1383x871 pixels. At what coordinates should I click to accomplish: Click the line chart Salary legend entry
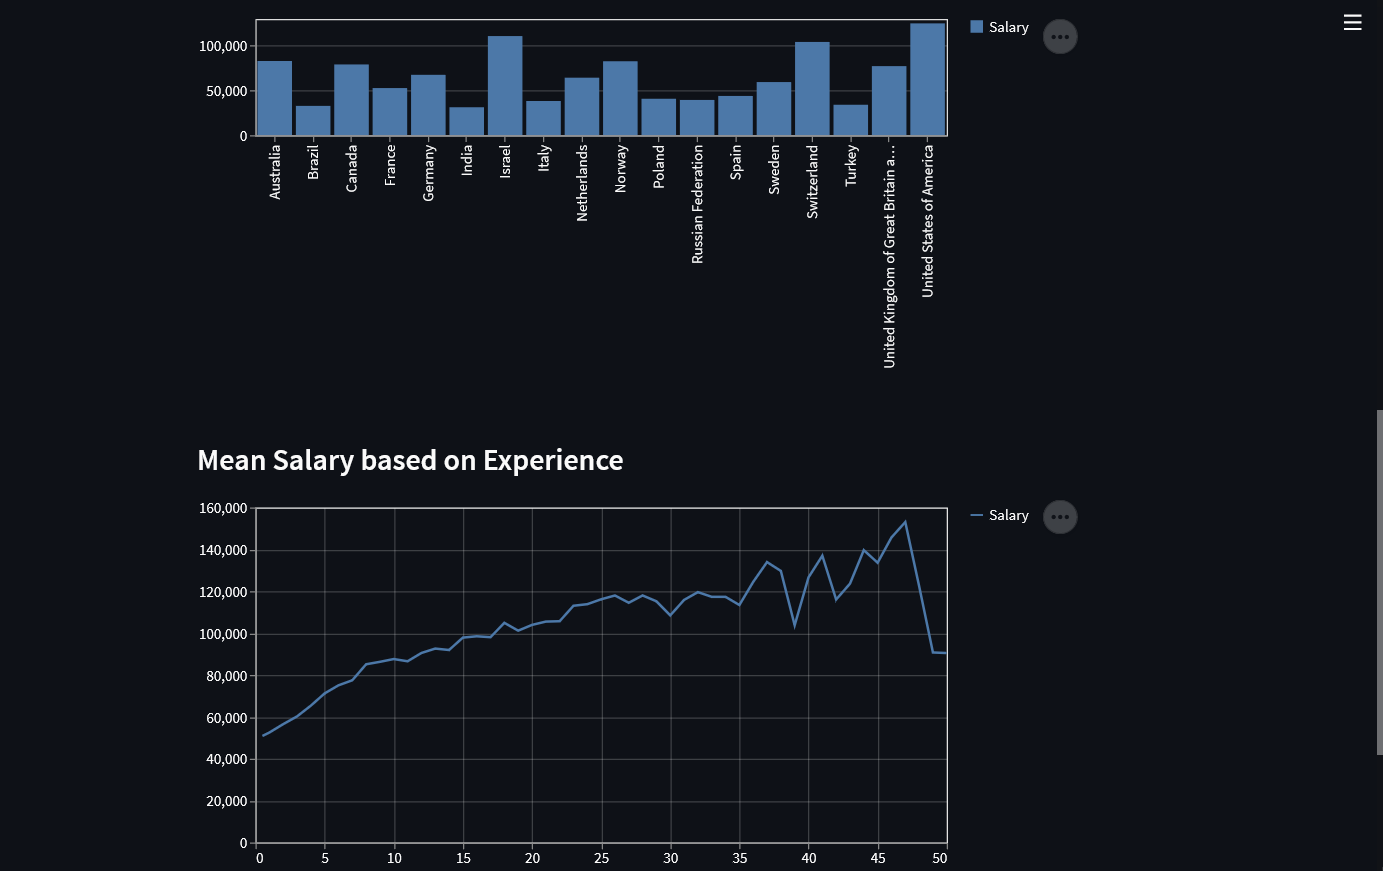pos(1000,515)
